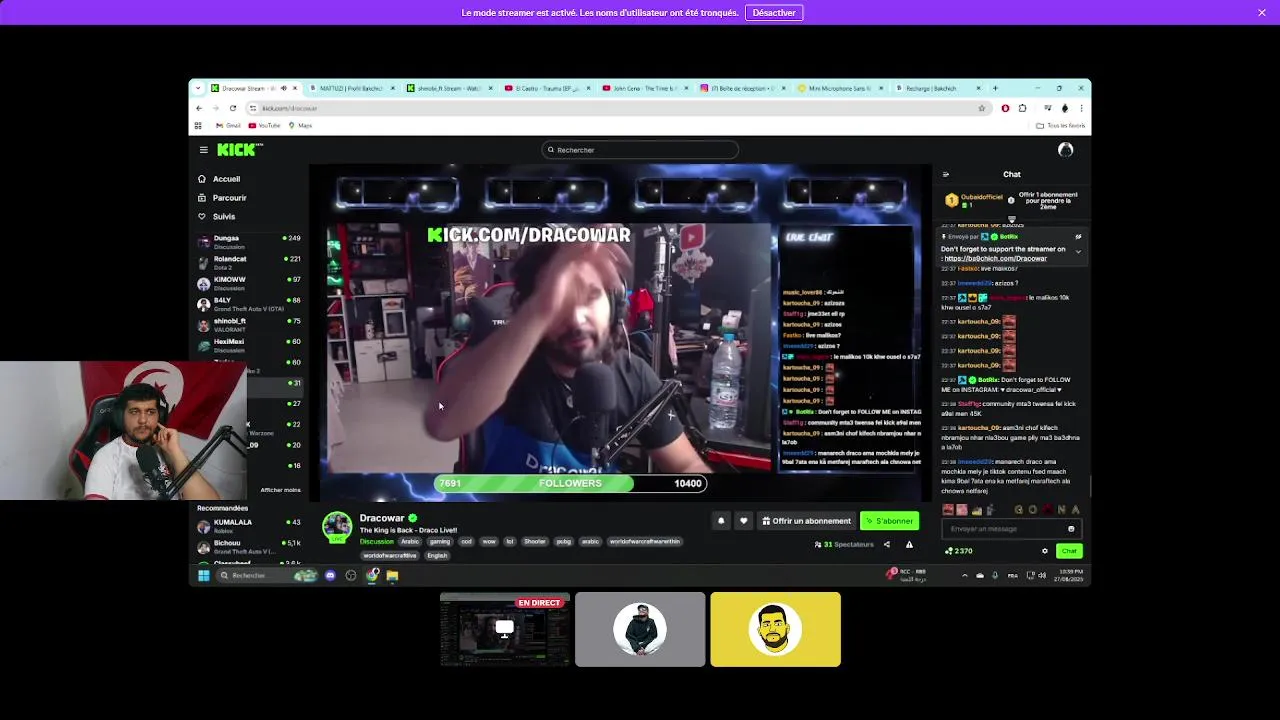Open a new browser tab with plus

point(995,88)
